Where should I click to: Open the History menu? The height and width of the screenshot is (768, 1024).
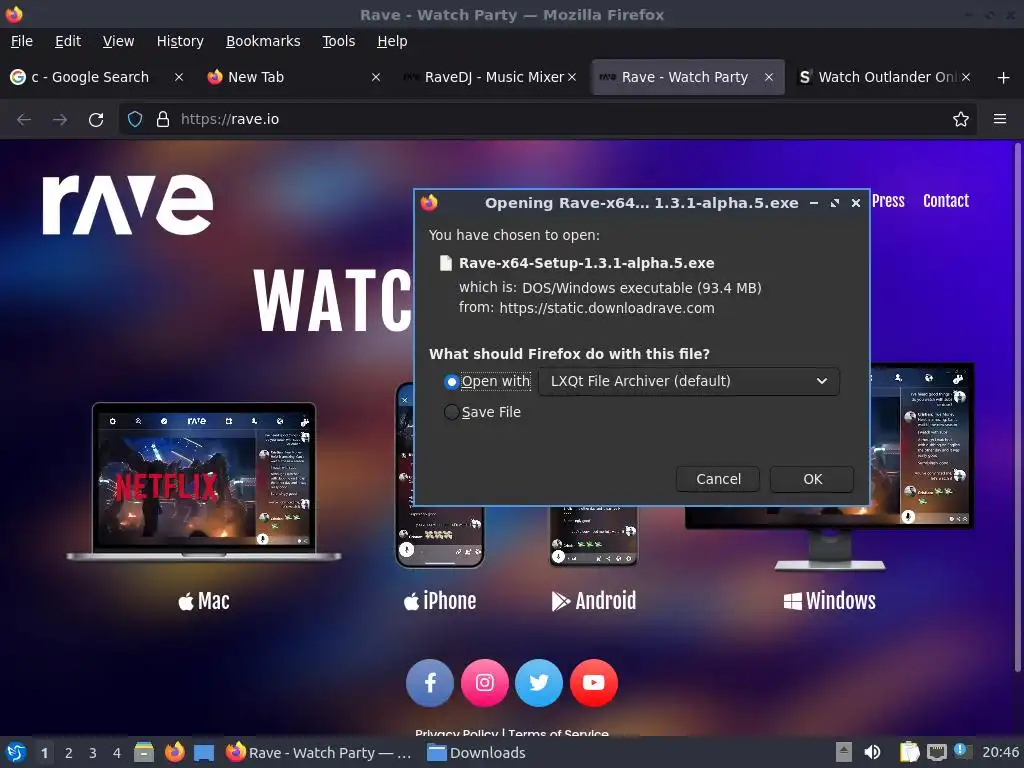pyautogui.click(x=180, y=41)
